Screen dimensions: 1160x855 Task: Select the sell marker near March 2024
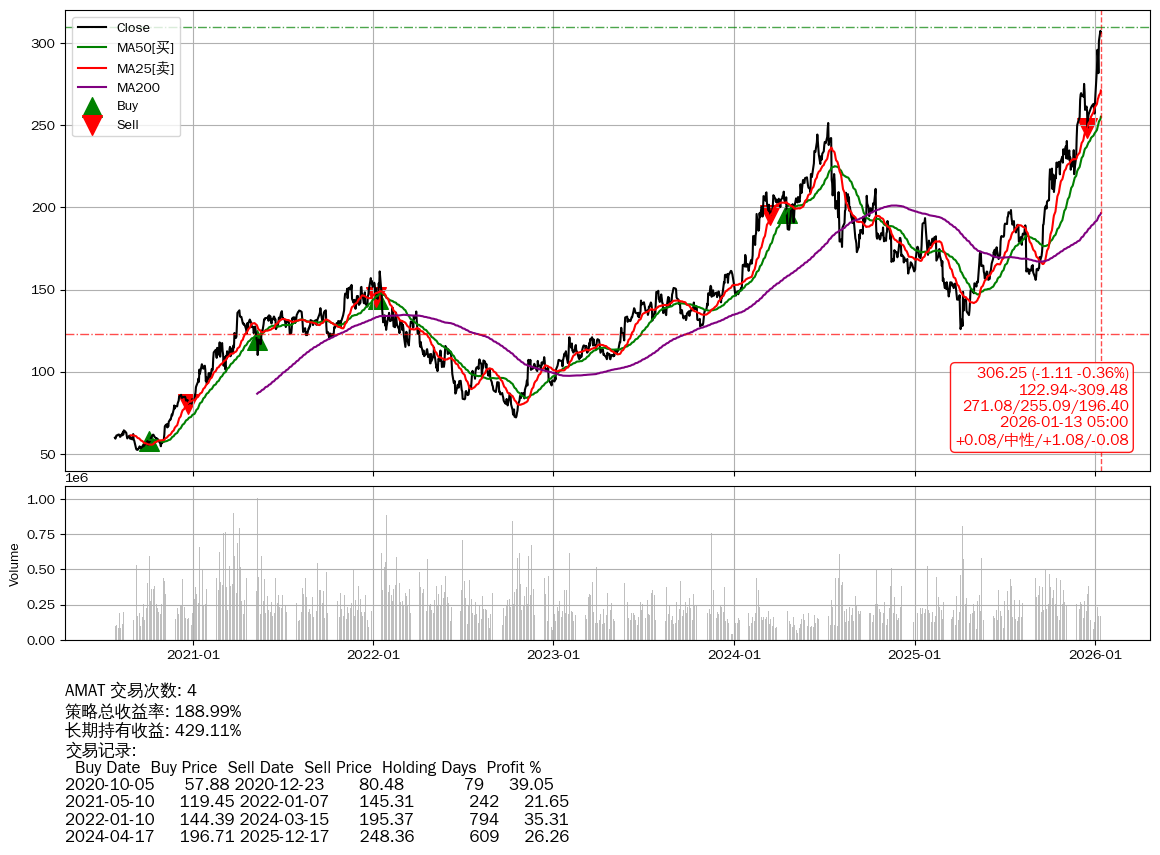tap(770, 214)
